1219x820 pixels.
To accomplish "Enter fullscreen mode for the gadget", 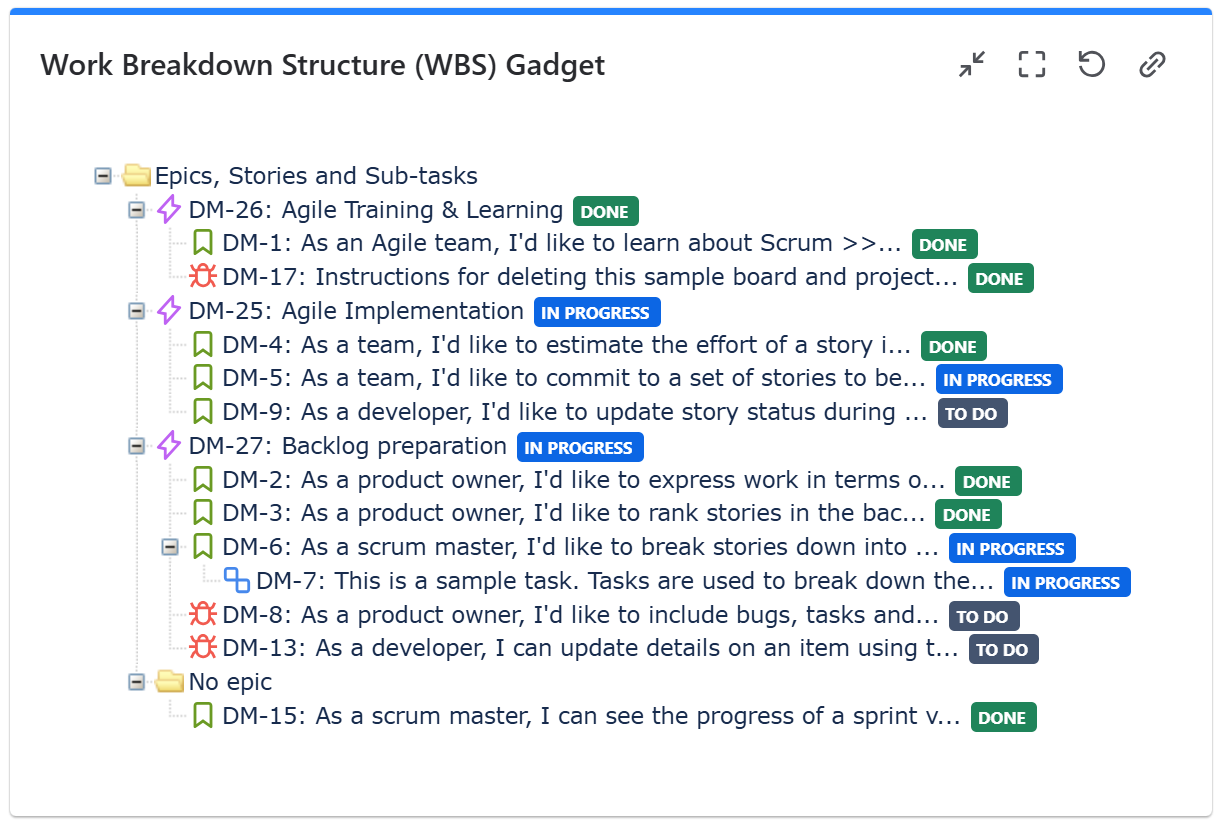I will click(1031, 64).
